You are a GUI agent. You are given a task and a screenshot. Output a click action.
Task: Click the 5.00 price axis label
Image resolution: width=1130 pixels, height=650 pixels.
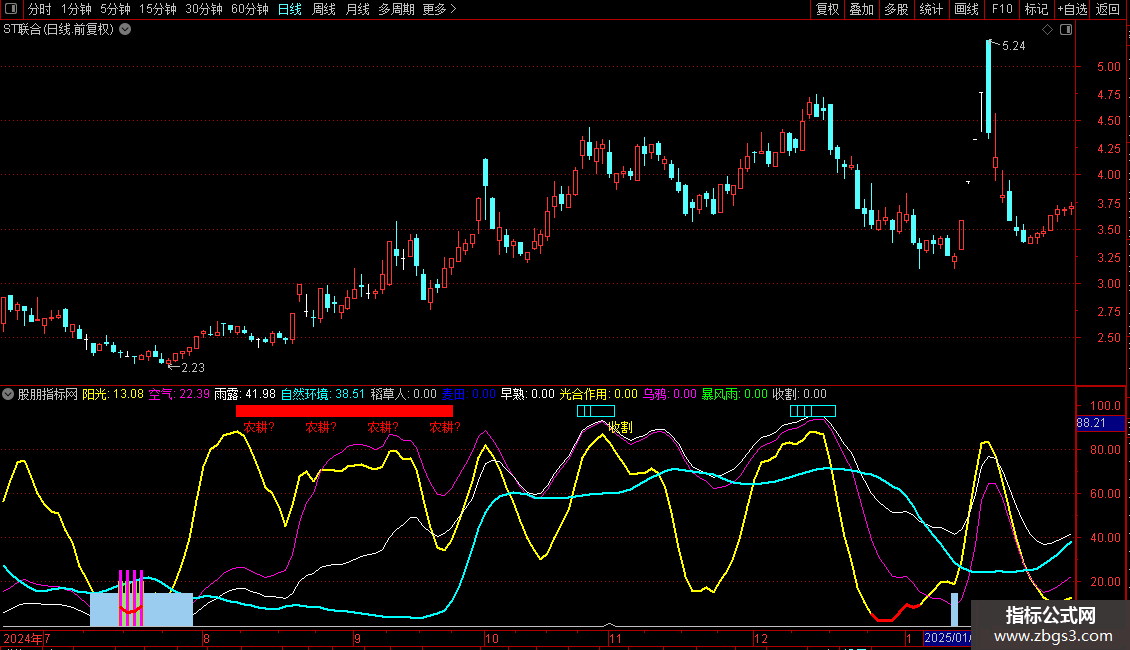[1108, 67]
